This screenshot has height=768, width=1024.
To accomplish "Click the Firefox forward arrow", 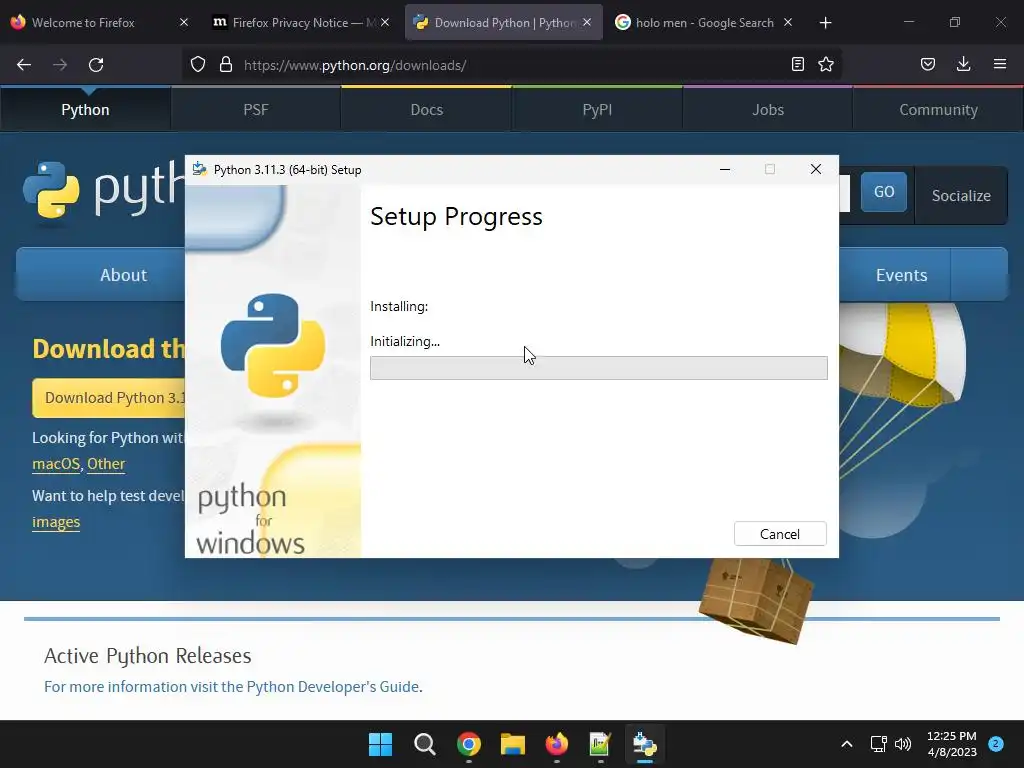I will (60, 65).
